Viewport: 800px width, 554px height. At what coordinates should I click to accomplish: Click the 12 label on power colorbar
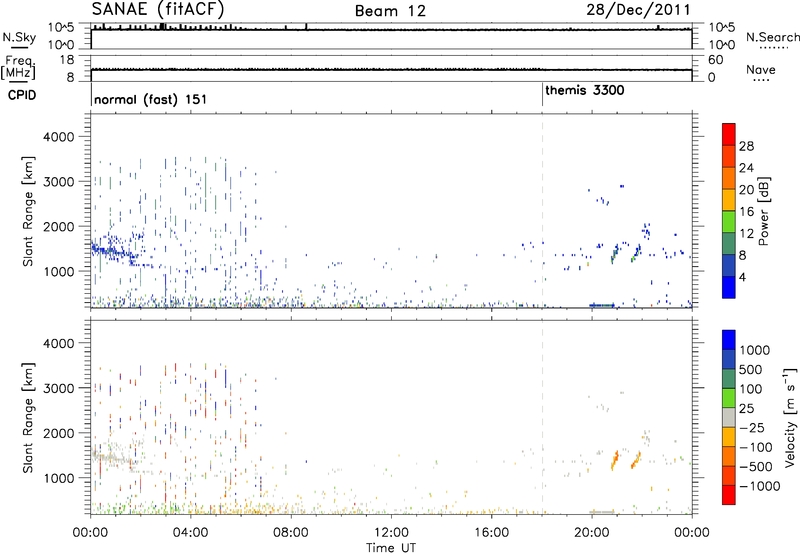(x=746, y=234)
